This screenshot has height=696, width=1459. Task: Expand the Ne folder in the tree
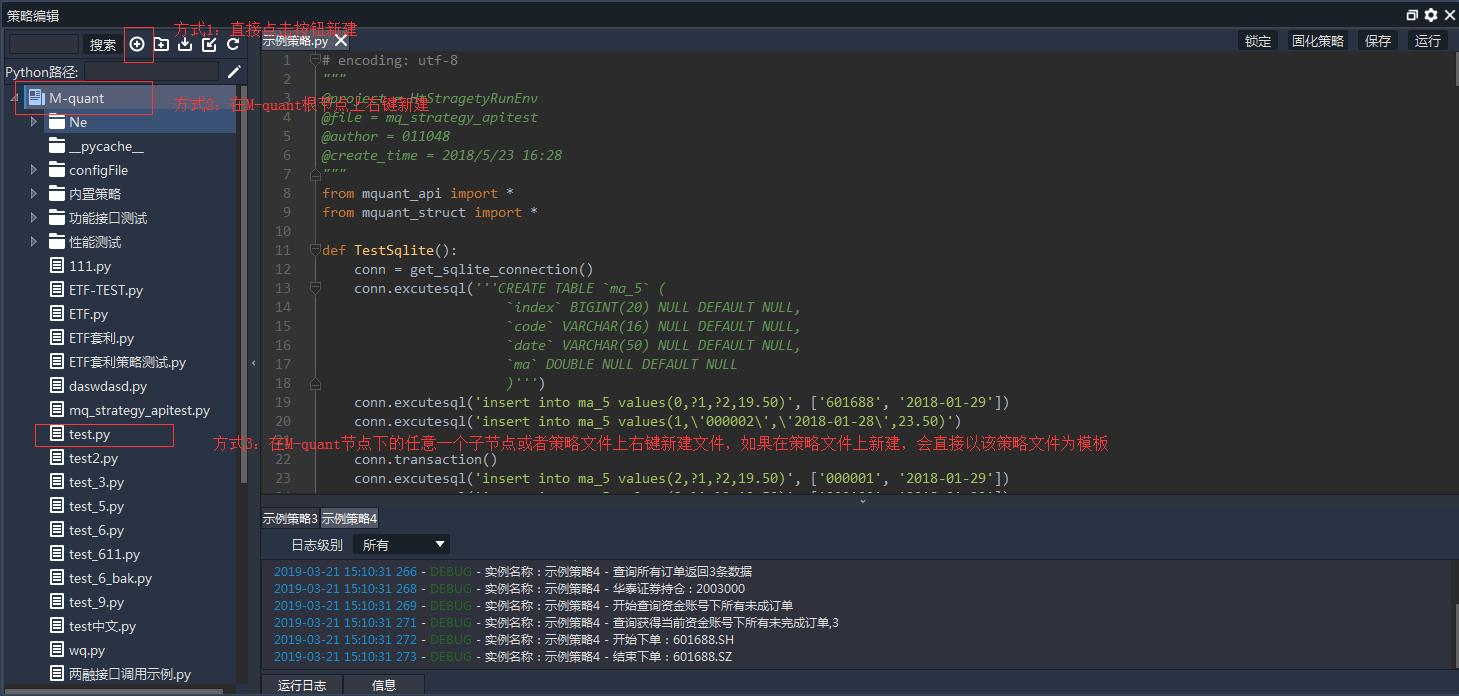coord(33,122)
